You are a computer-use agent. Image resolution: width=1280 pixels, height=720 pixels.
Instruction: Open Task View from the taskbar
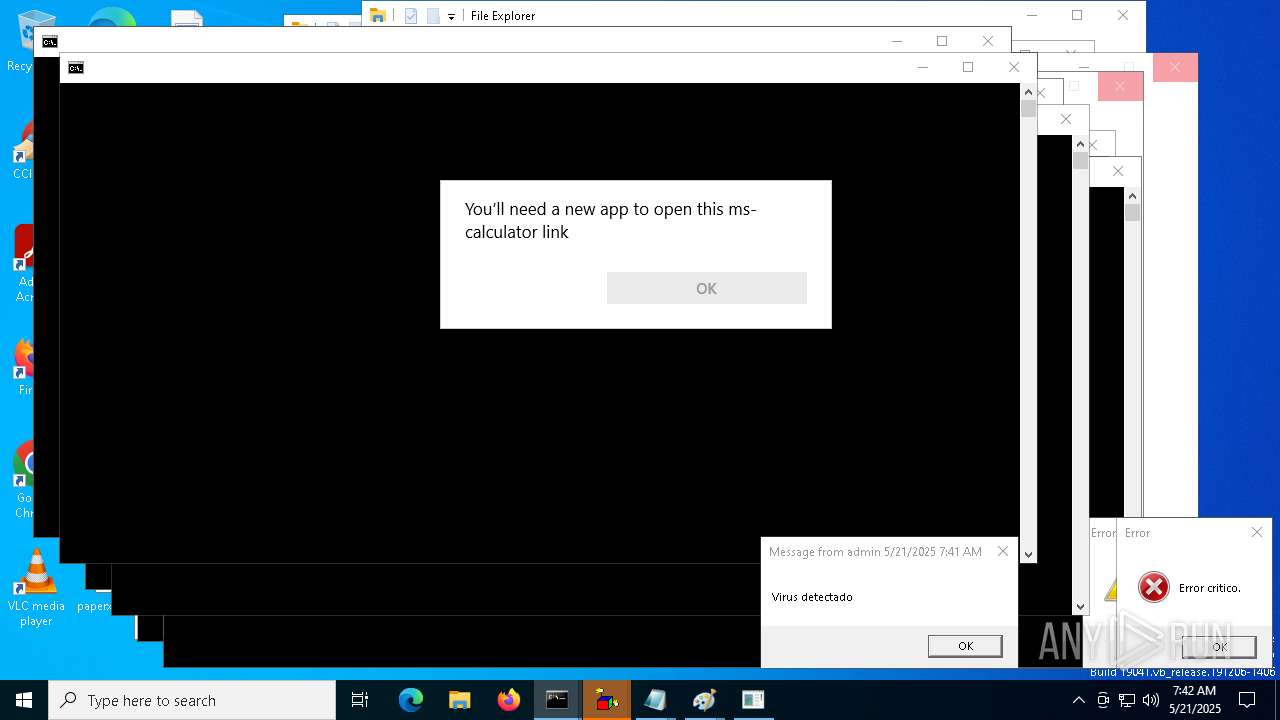pyautogui.click(x=360, y=700)
